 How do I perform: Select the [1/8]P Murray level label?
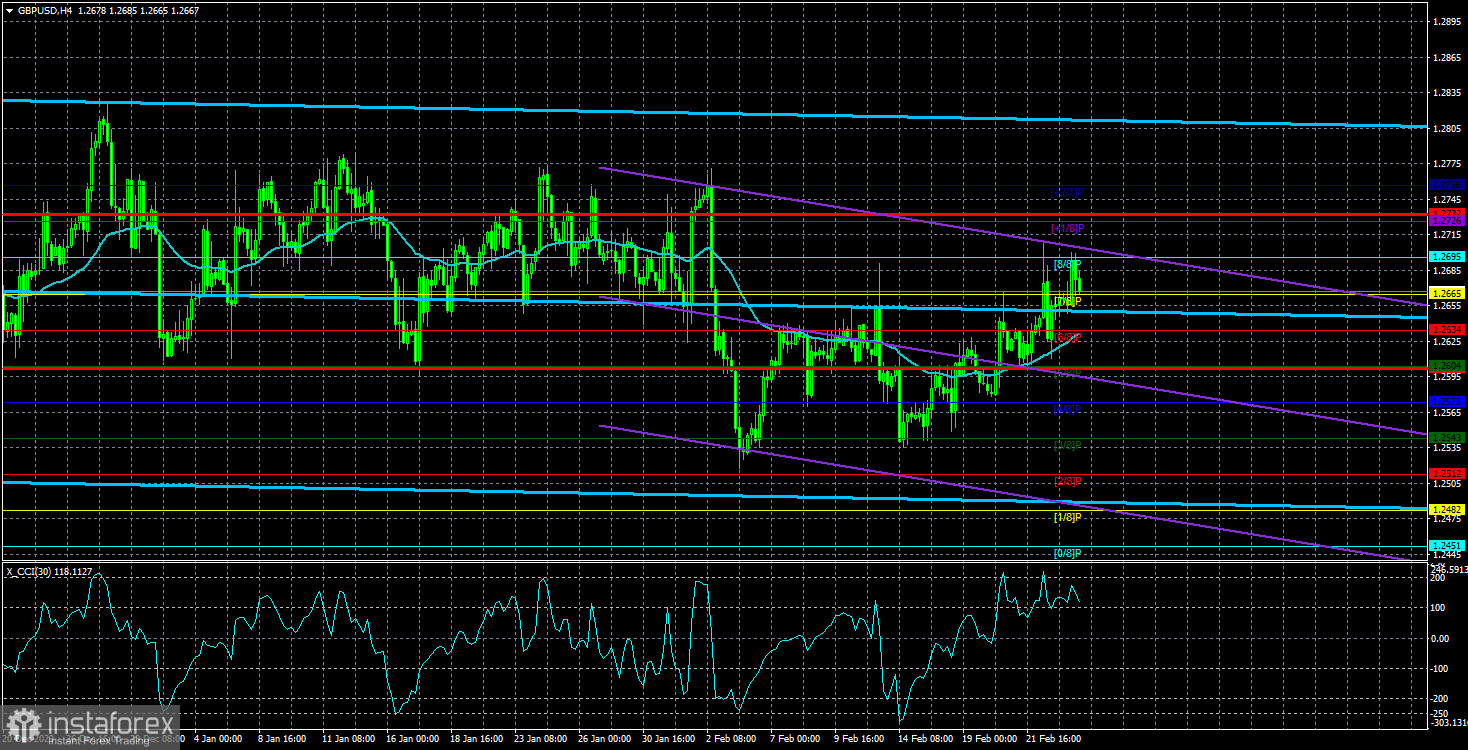1067,517
